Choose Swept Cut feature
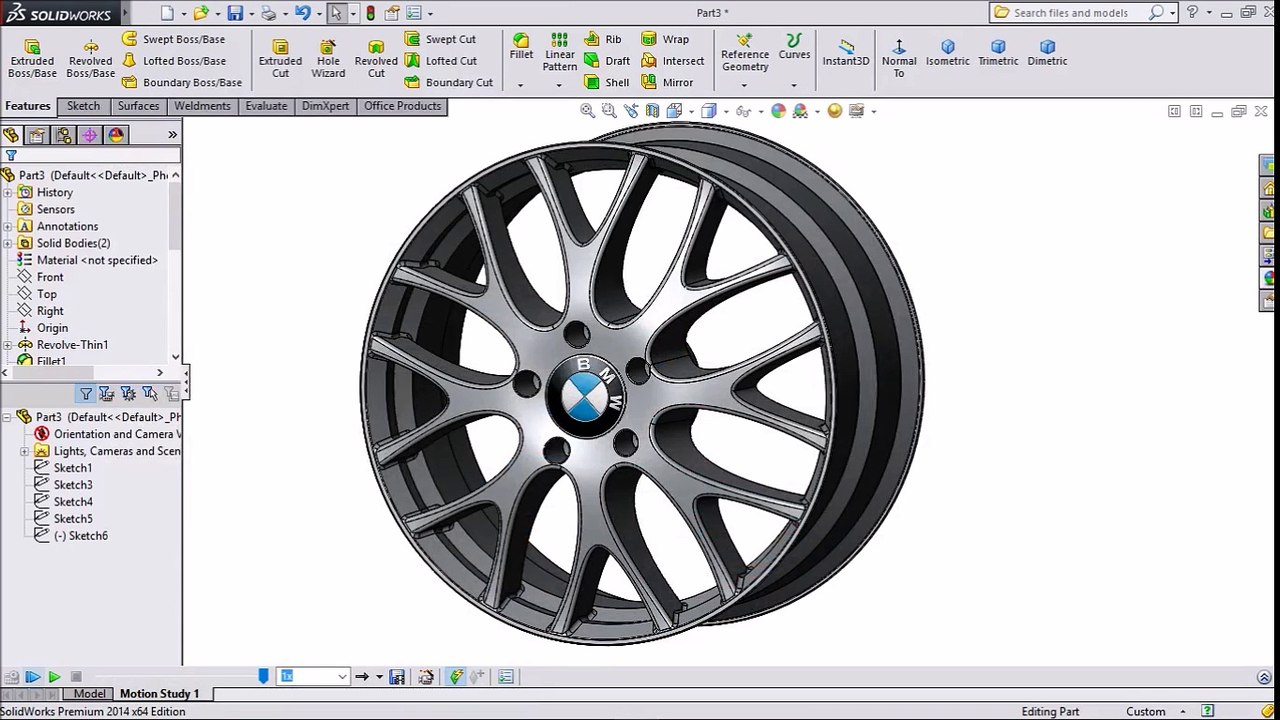This screenshot has height=720, width=1280. pyautogui.click(x=440, y=39)
